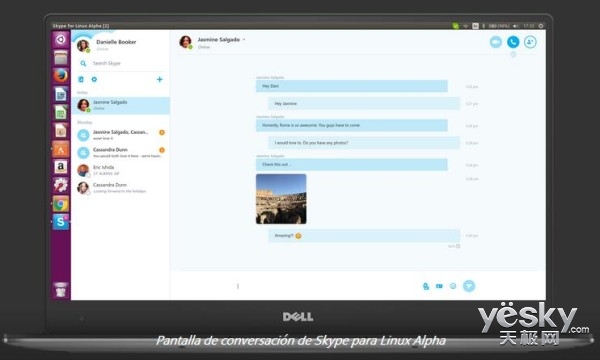Open the Cassandra Dunn group chat with unread badge

(x=121, y=152)
